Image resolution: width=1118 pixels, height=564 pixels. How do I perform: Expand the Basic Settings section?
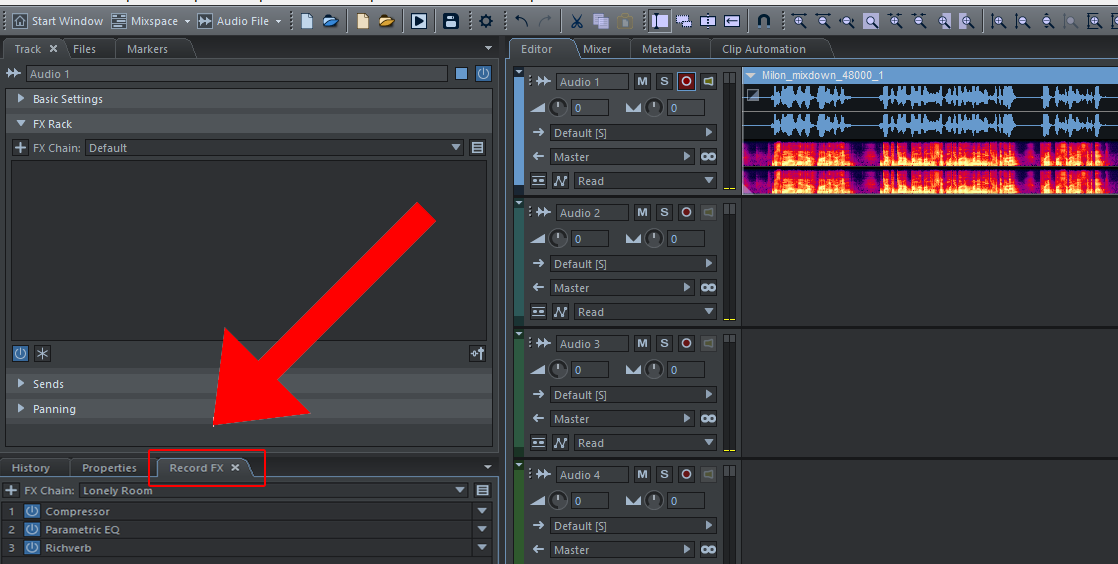(x=22, y=99)
